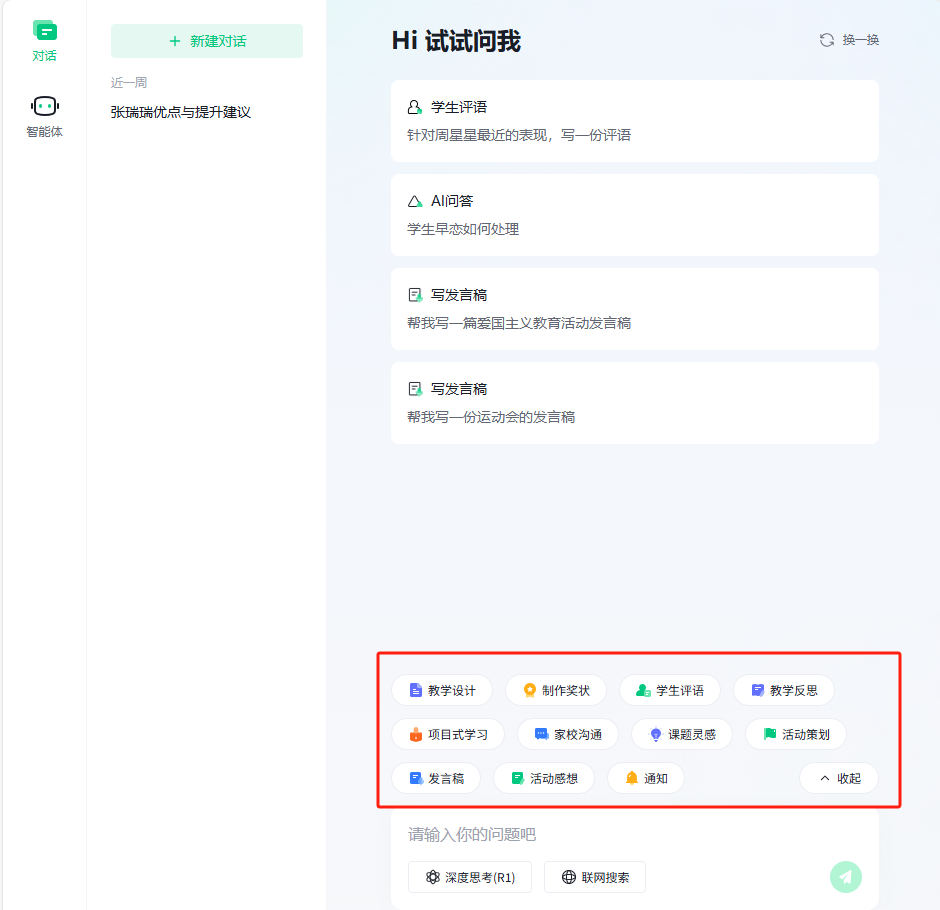This screenshot has height=910, width=940.
Task: Turn on 联网搜索
Action: pyautogui.click(x=596, y=877)
